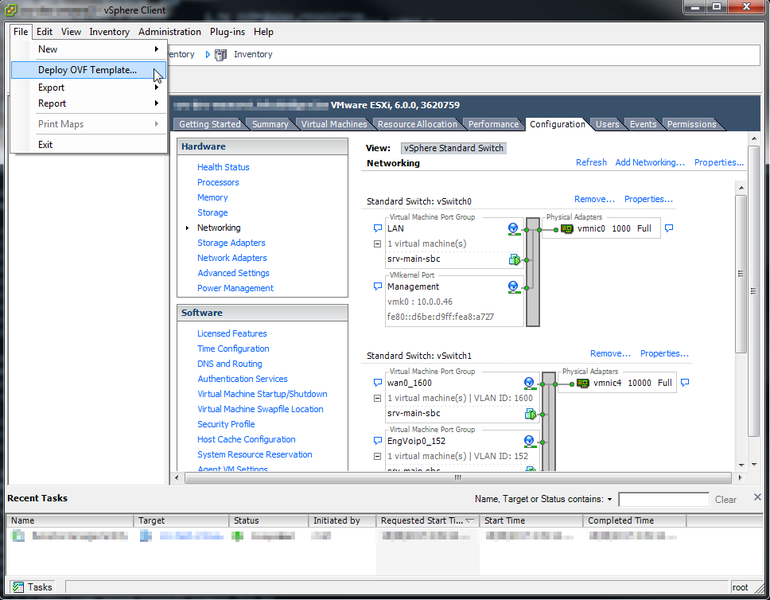Open the Plug-ins menu
Viewport: 770px width, 600px height.
(227, 32)
